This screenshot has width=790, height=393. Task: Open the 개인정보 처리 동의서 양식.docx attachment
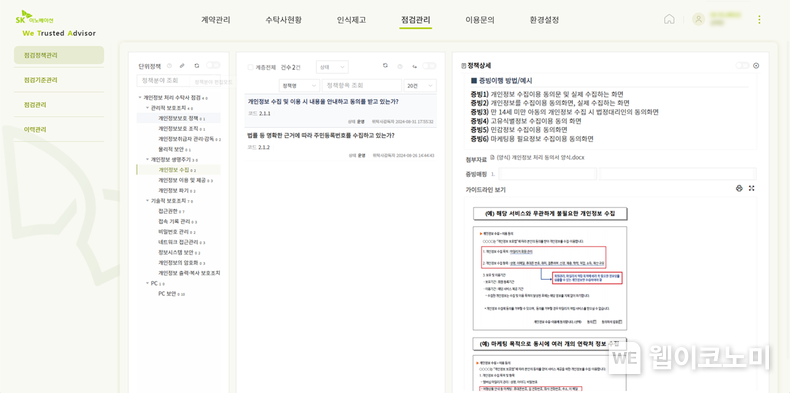(x=541, y=158)
